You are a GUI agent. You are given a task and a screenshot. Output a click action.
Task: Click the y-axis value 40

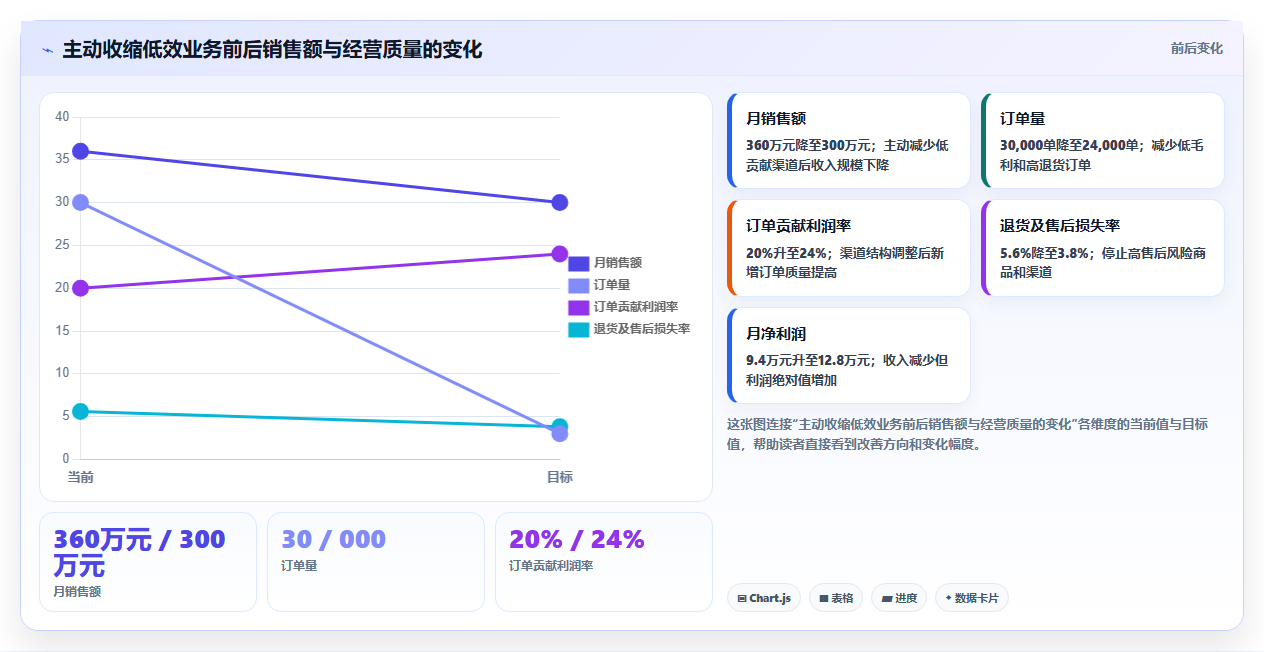click(62, 117)
